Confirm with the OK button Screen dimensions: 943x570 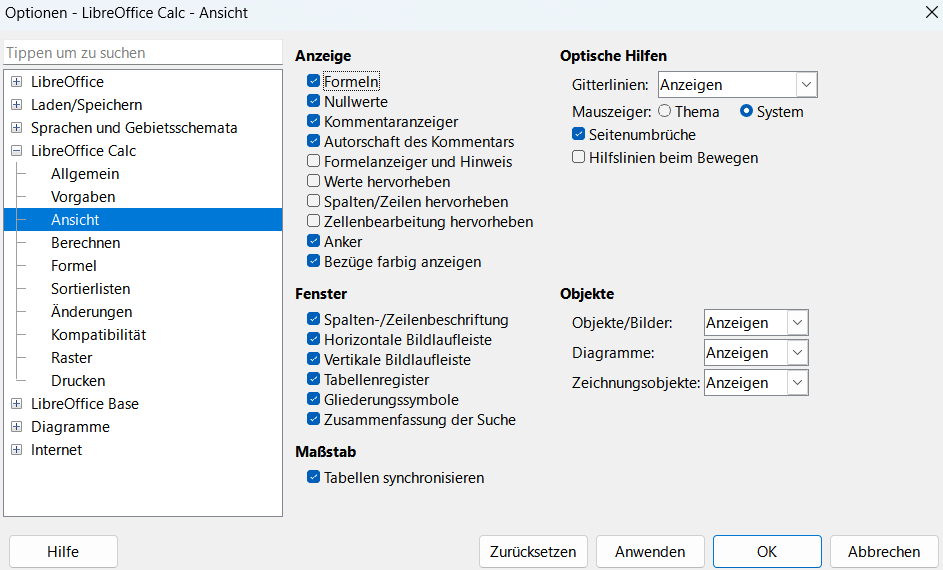pyautogui.click(x=767, y=551)
